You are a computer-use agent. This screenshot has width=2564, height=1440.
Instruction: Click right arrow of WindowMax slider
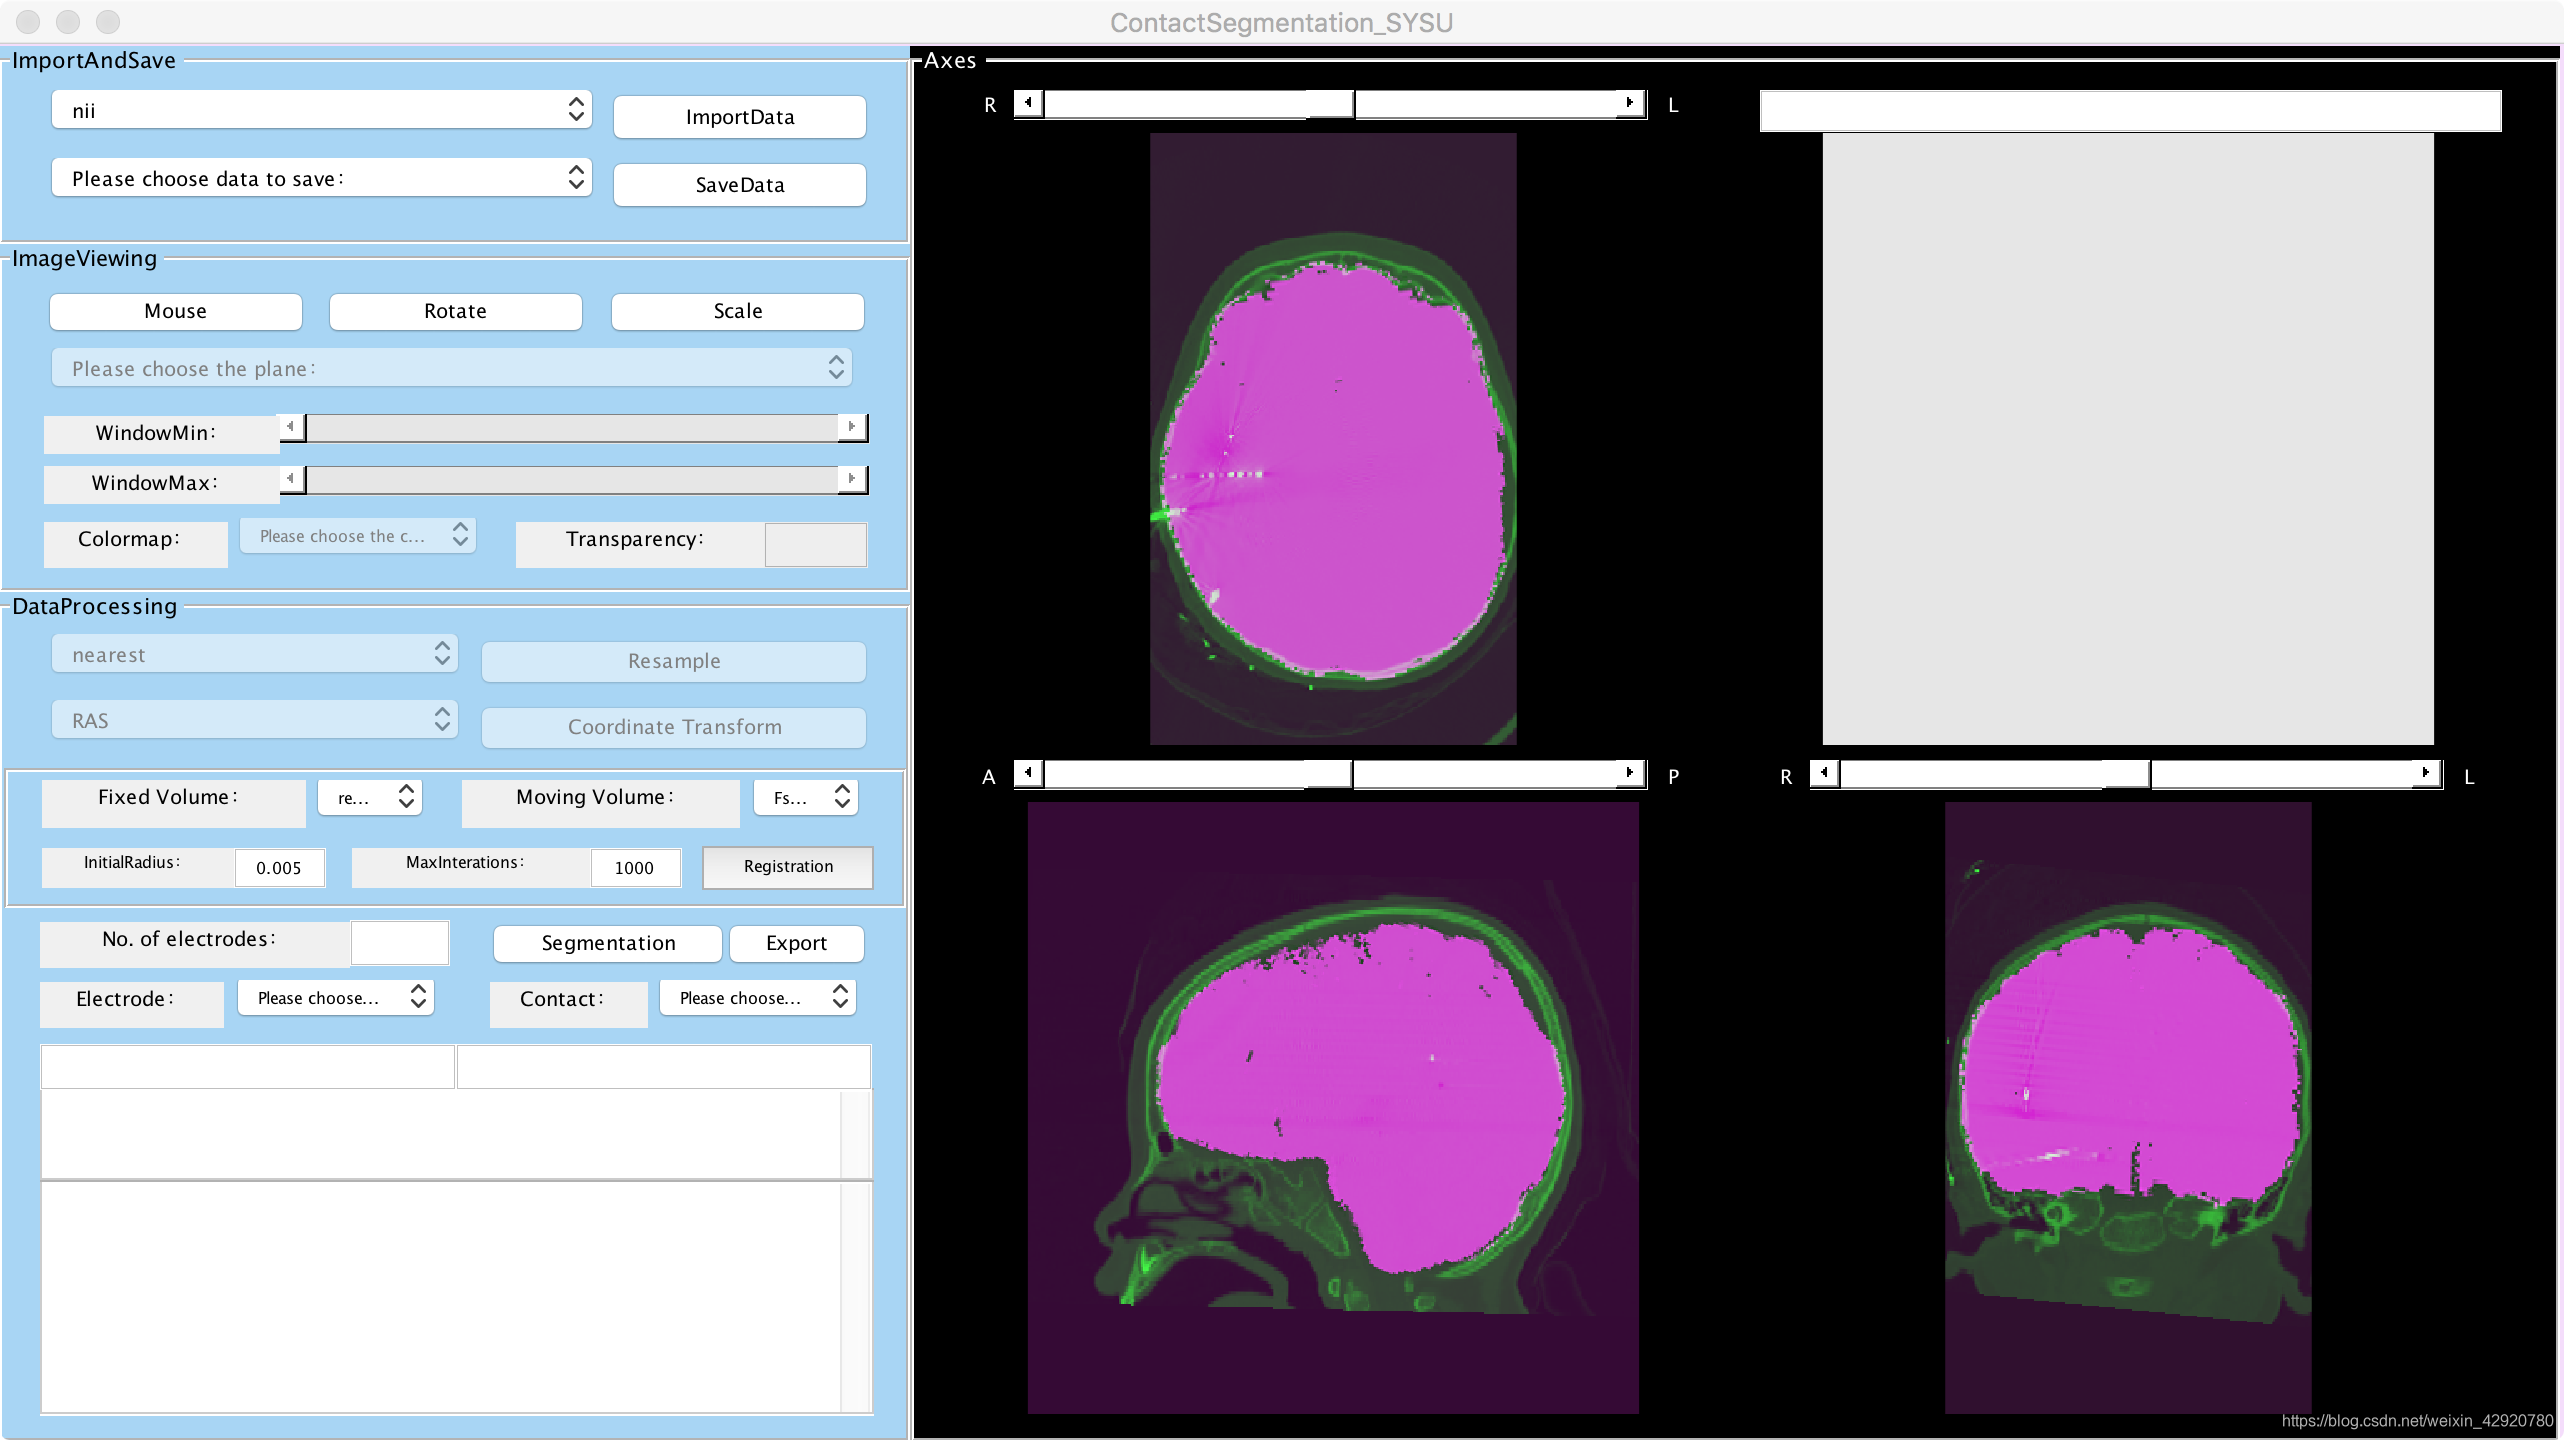[x=851, y=479]
